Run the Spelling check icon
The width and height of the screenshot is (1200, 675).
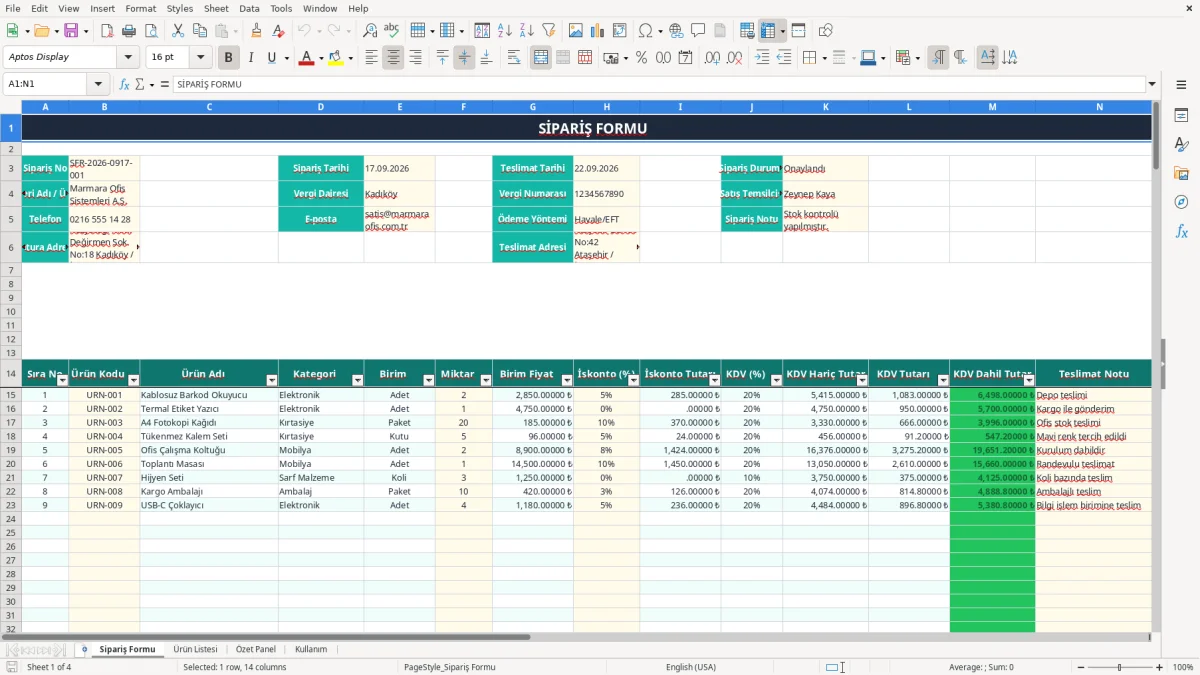click(x=391, y=31)
